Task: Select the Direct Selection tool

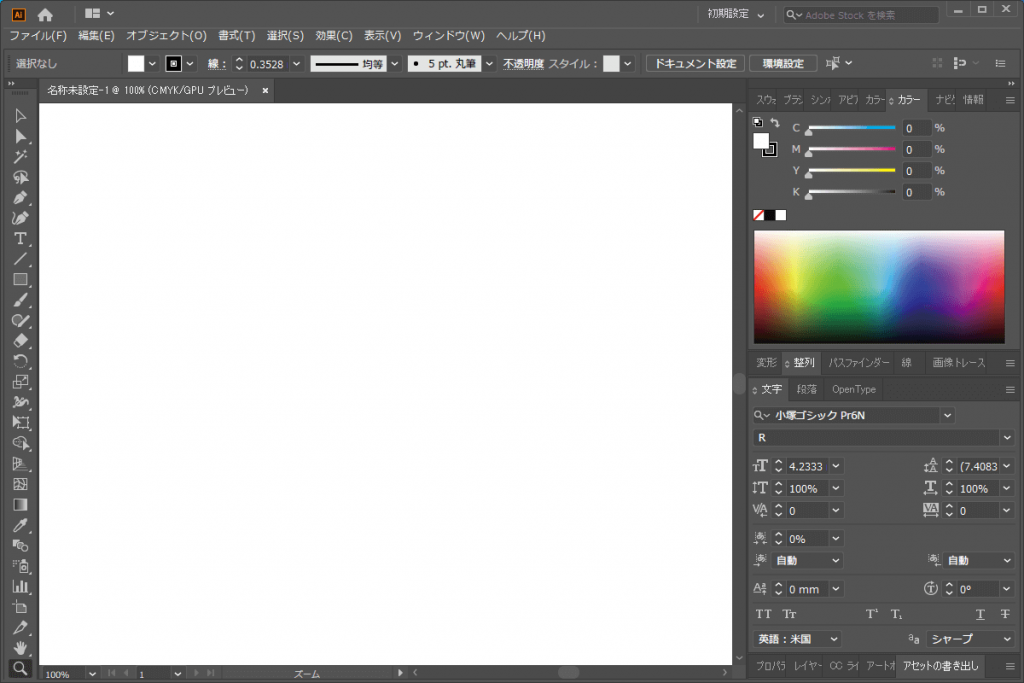Action: point(20,136)
